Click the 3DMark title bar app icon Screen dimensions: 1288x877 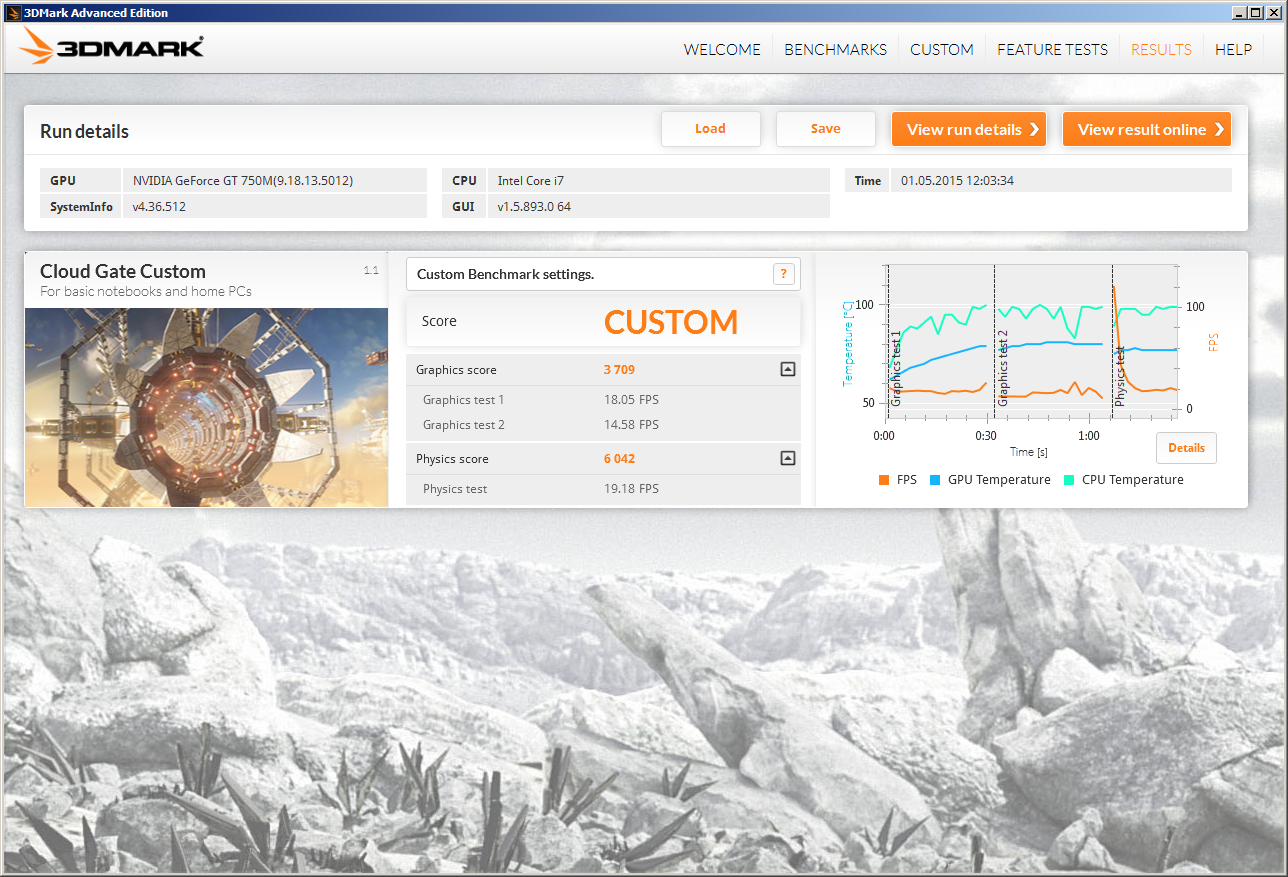click(x=11, y=13)
